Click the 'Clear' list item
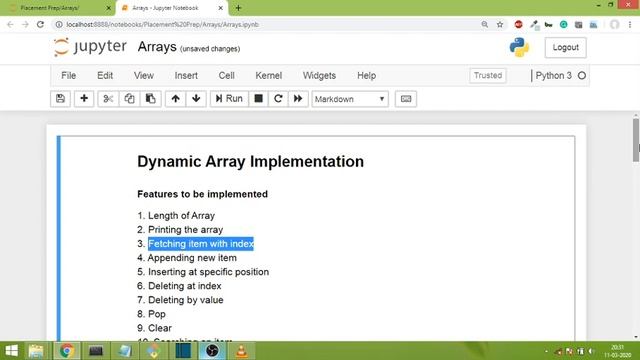 pos(160,328)
